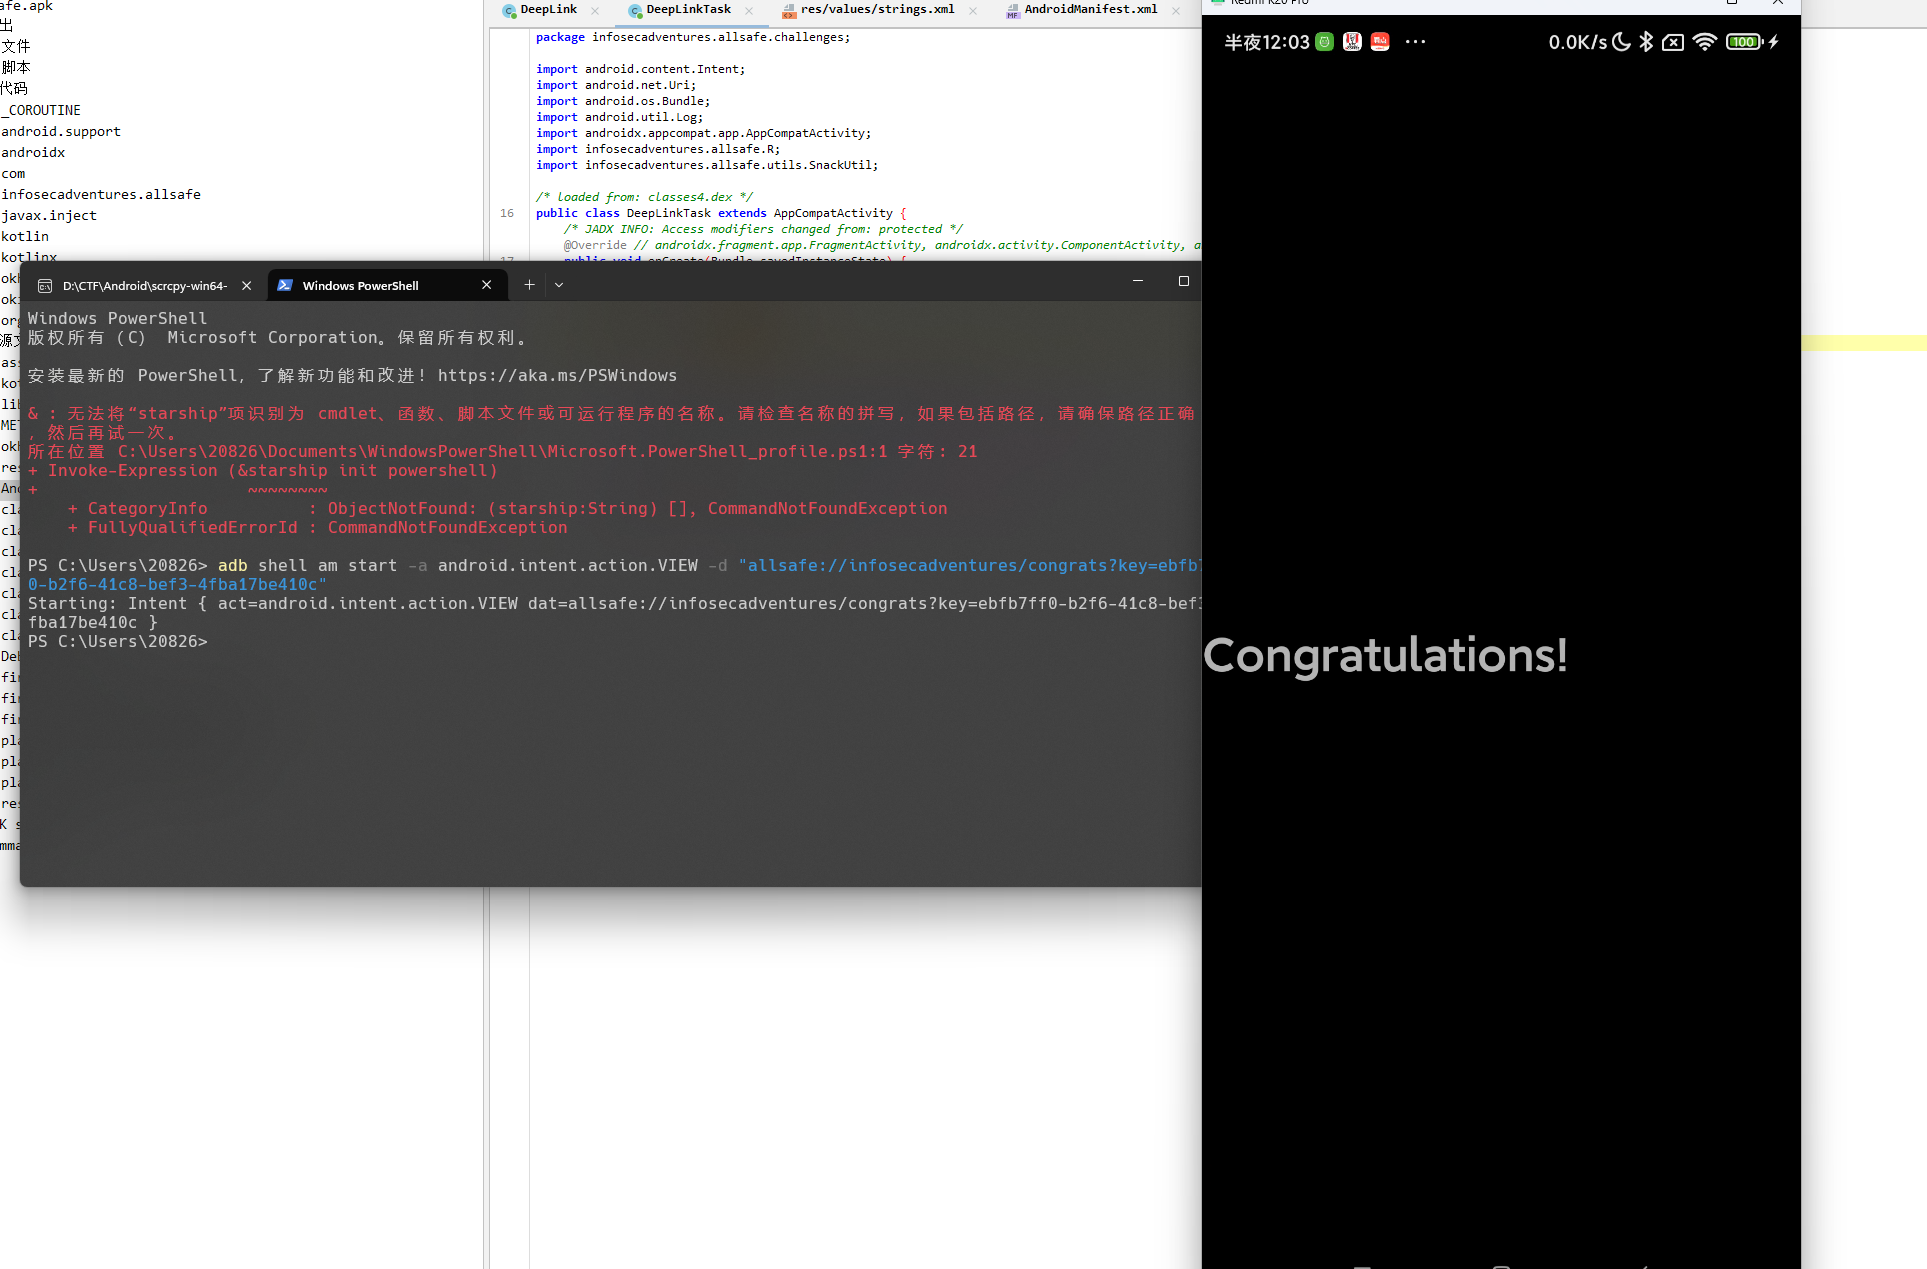Select infosecadventures.allsafe package in tree
This screenshot has height=1269, width=1927.
click(101, 194)
